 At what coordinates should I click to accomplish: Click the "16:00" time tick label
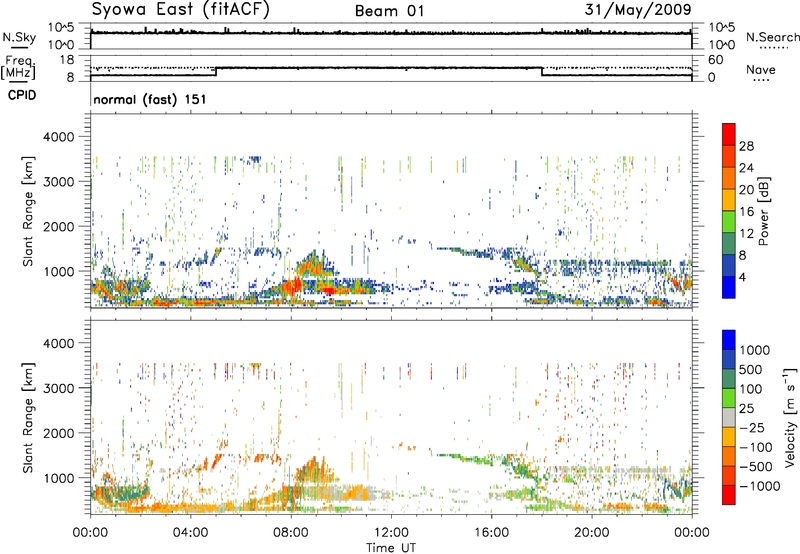coord(492,533)
